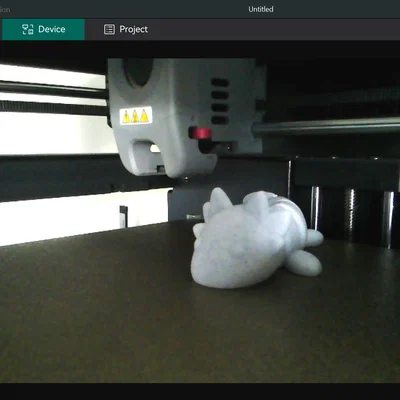Screen dimensions: 400x400
Task: Click the Device tab icon
Action: pyautogui.click(x=28, y=29)
